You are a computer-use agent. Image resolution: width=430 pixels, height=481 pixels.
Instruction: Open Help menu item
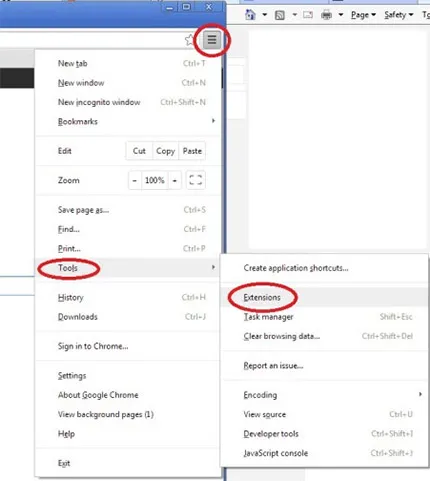click(128, 434)
